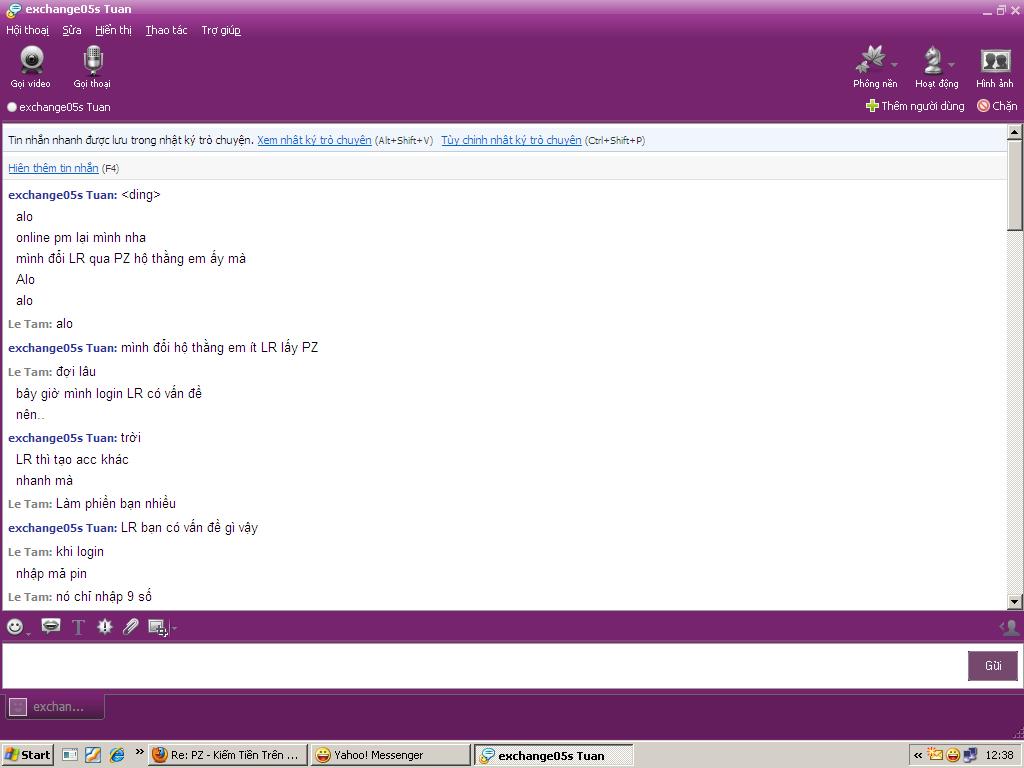
Task: Click the '<ding>' message text
Action: click(140, 195)
